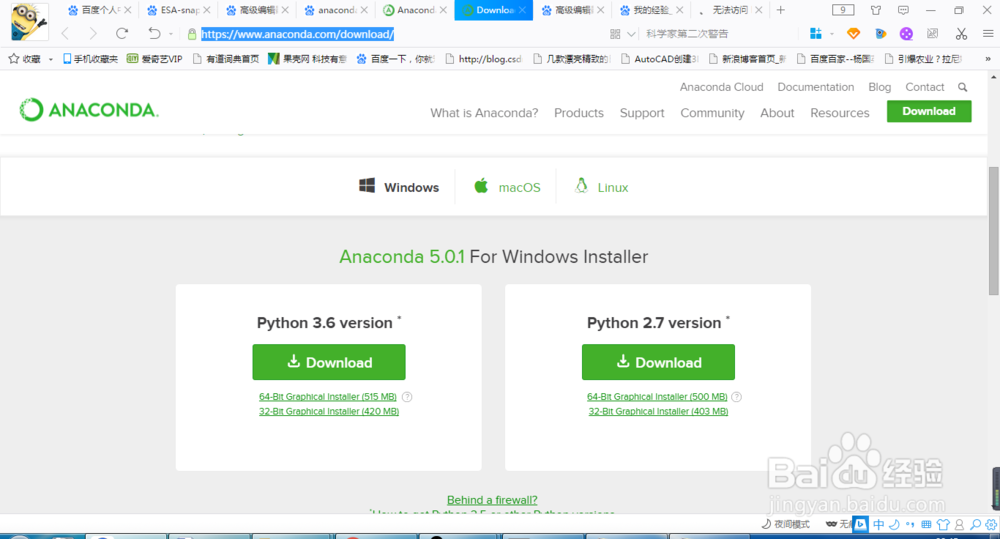The image size is (1000, 539).
Task: Open the Anaconda Cloud link
Action: point(721,87)
